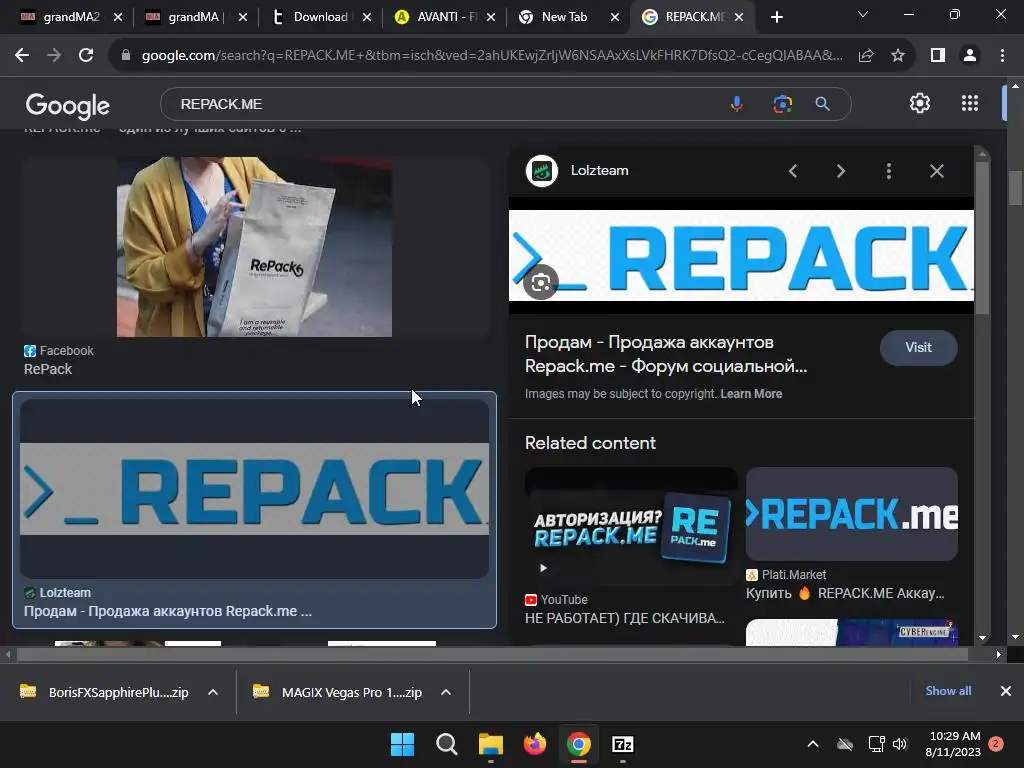Expand options for MAGIX Vegas Pro zip download
Viewport: 1024px width, 768px height.
tap(446, 692)
